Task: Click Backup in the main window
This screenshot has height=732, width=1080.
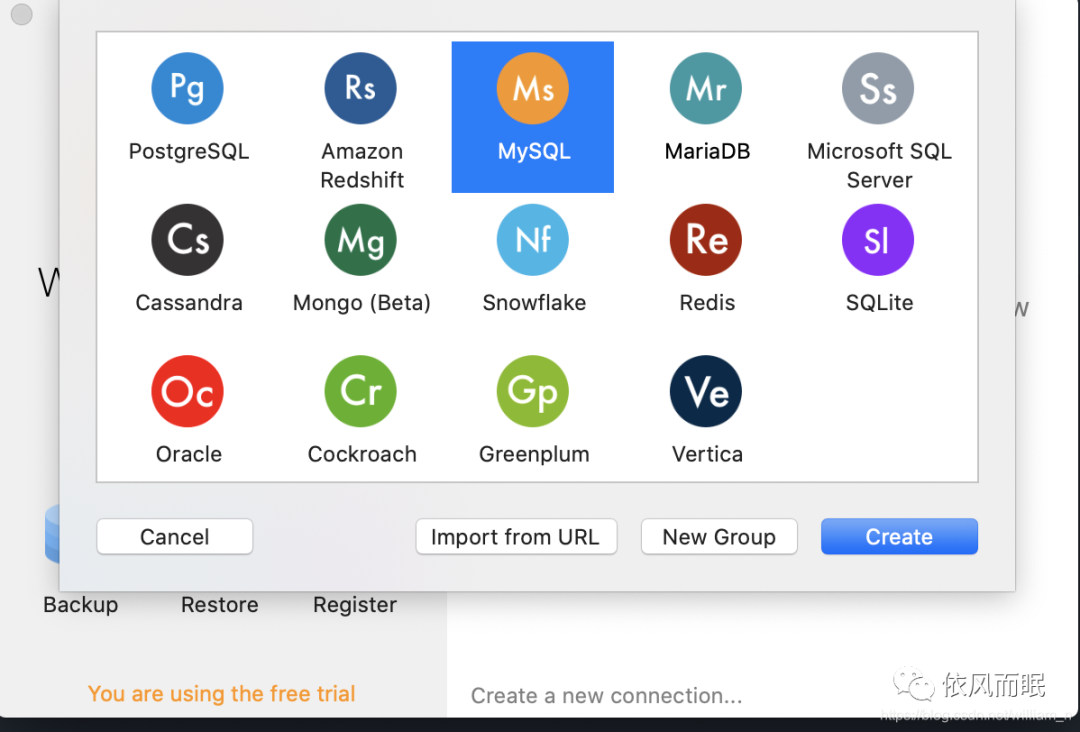Action: (81, 605)
